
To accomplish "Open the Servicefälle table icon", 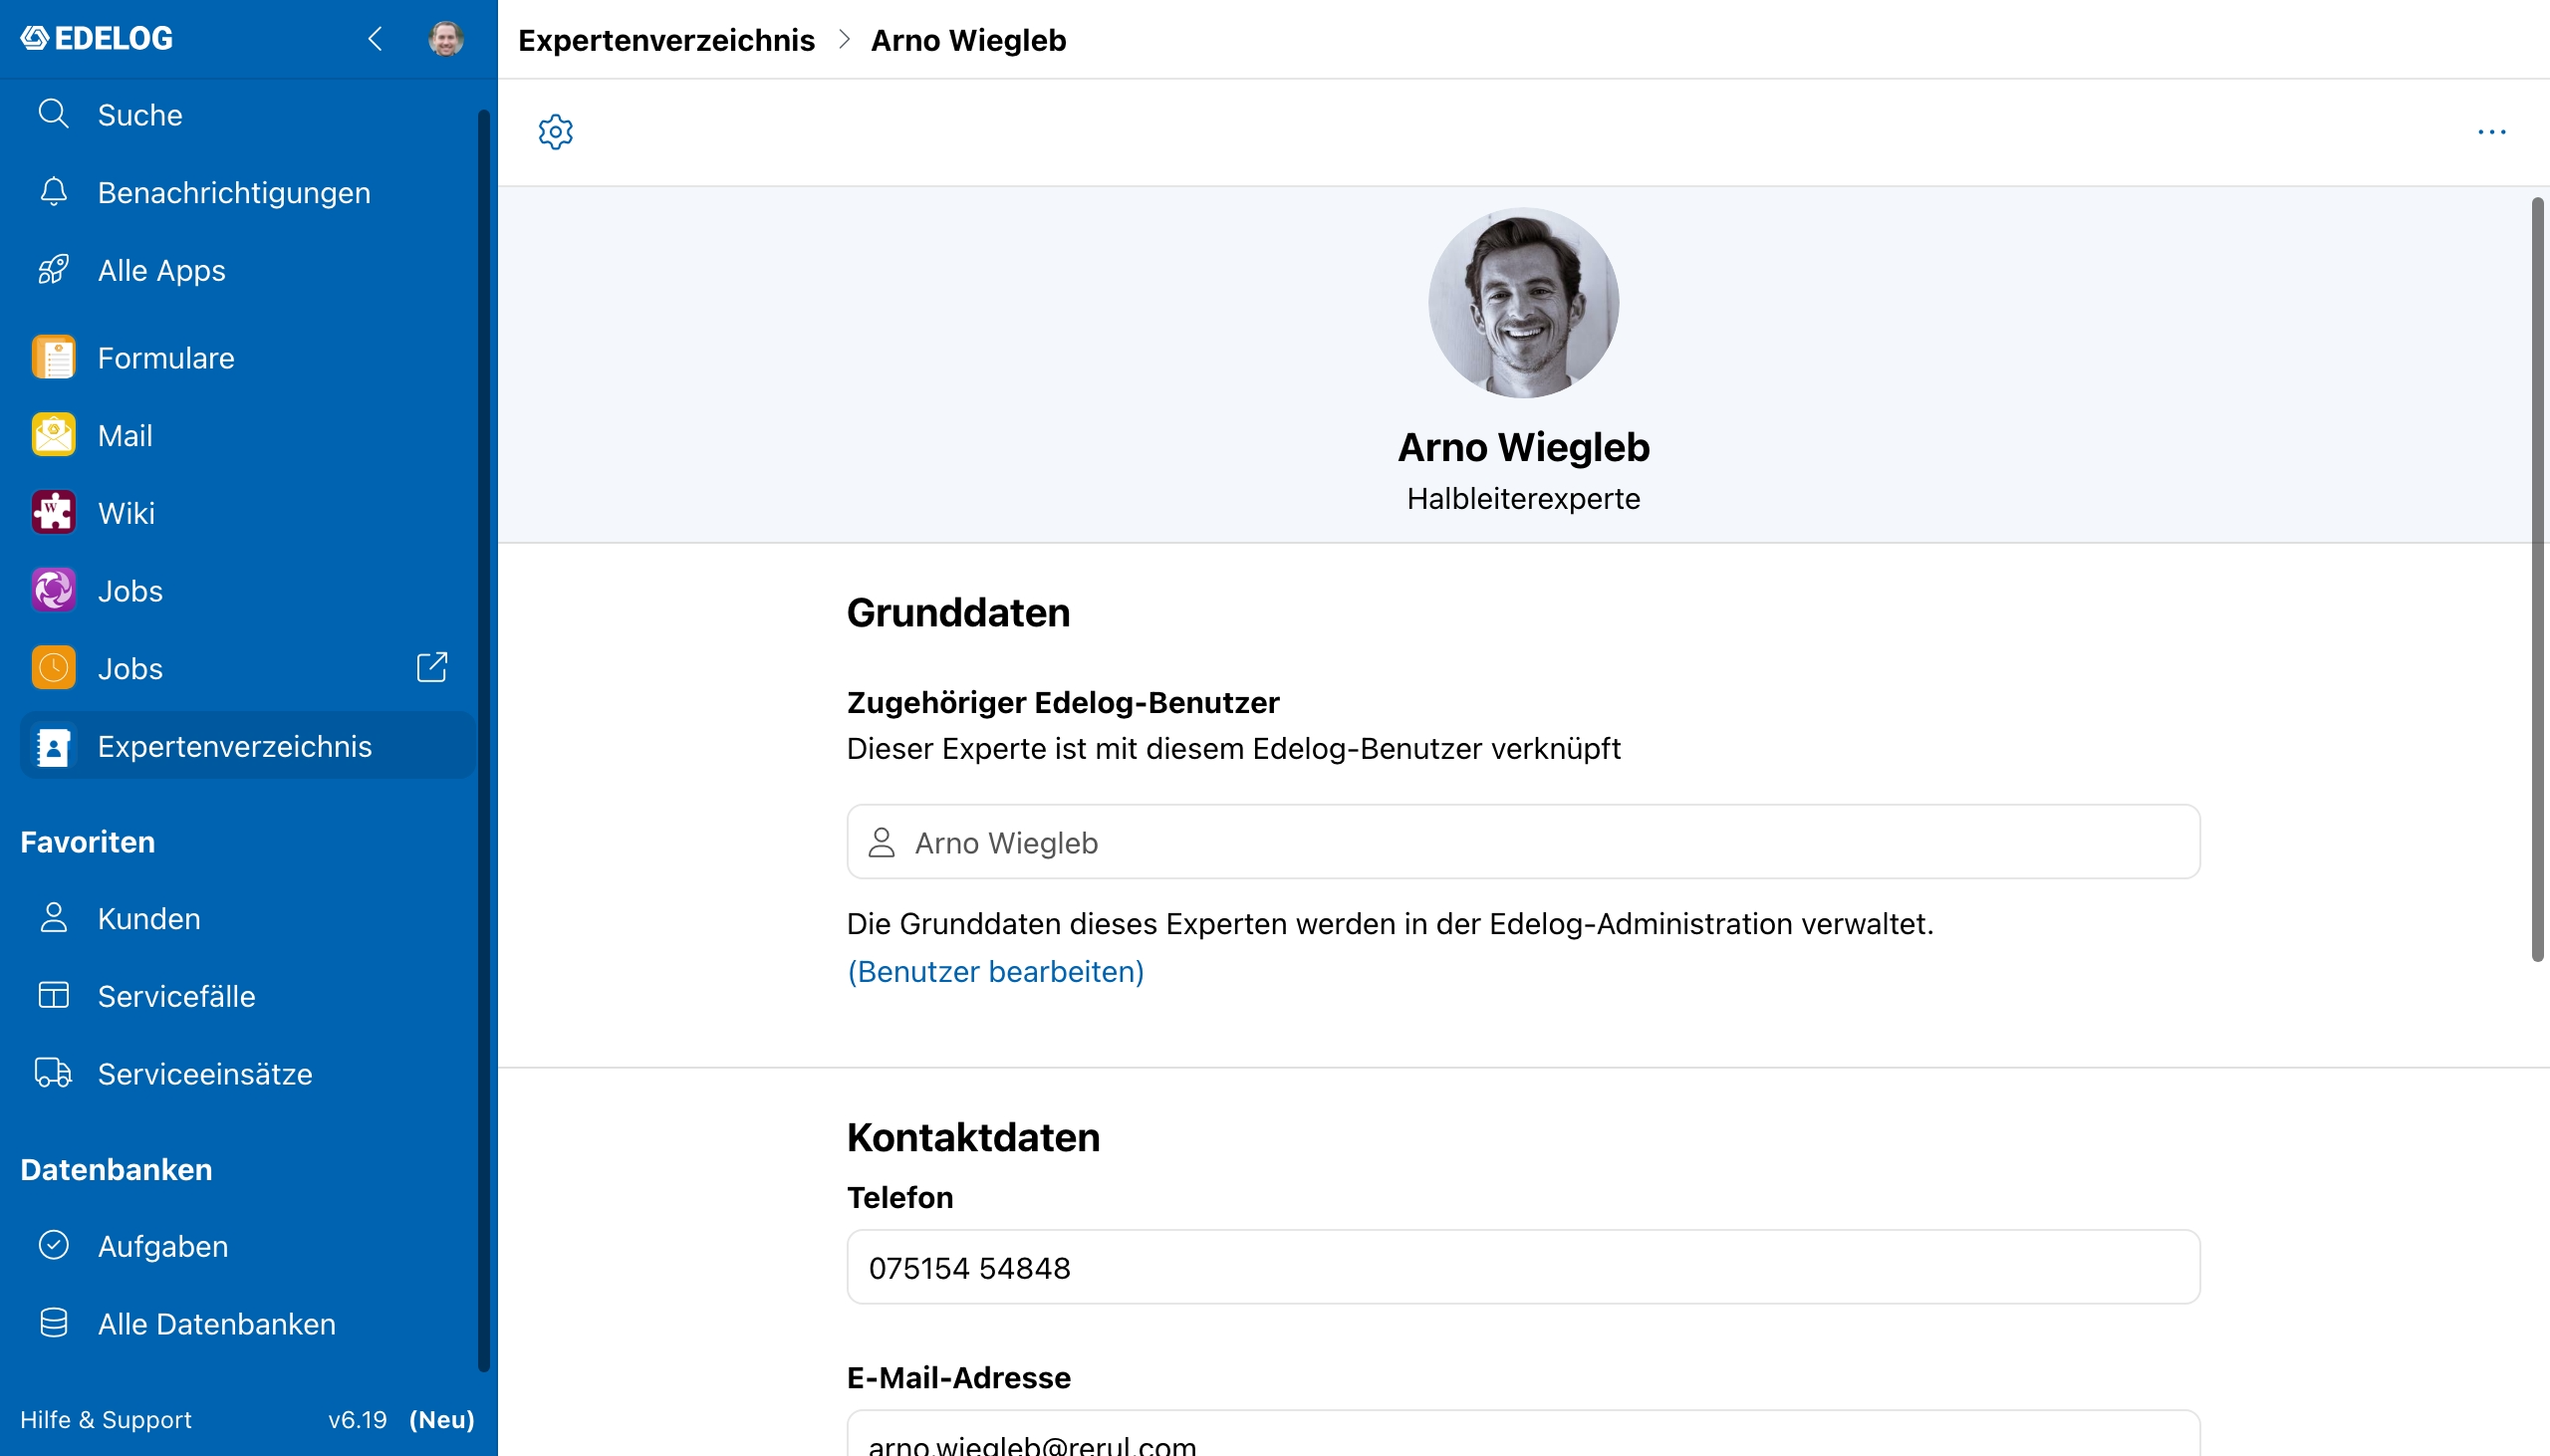I will click(x=53, y=996).
